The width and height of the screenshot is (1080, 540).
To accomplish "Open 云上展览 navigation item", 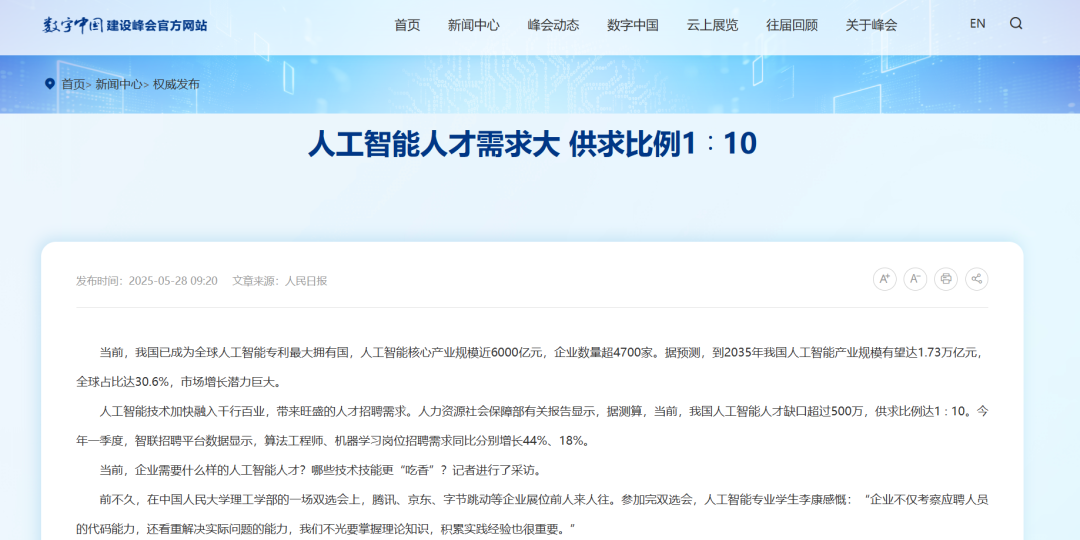I will (x=712, y=25).
